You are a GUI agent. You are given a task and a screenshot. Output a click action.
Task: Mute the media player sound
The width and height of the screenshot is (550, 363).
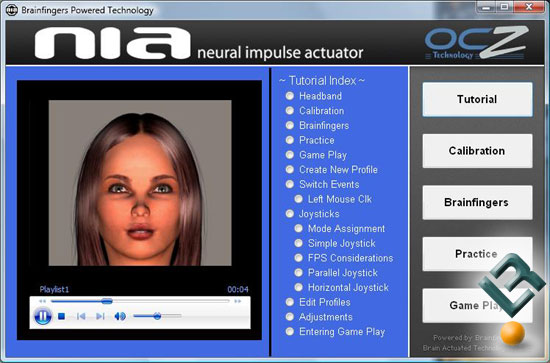(x=120, y=316)
